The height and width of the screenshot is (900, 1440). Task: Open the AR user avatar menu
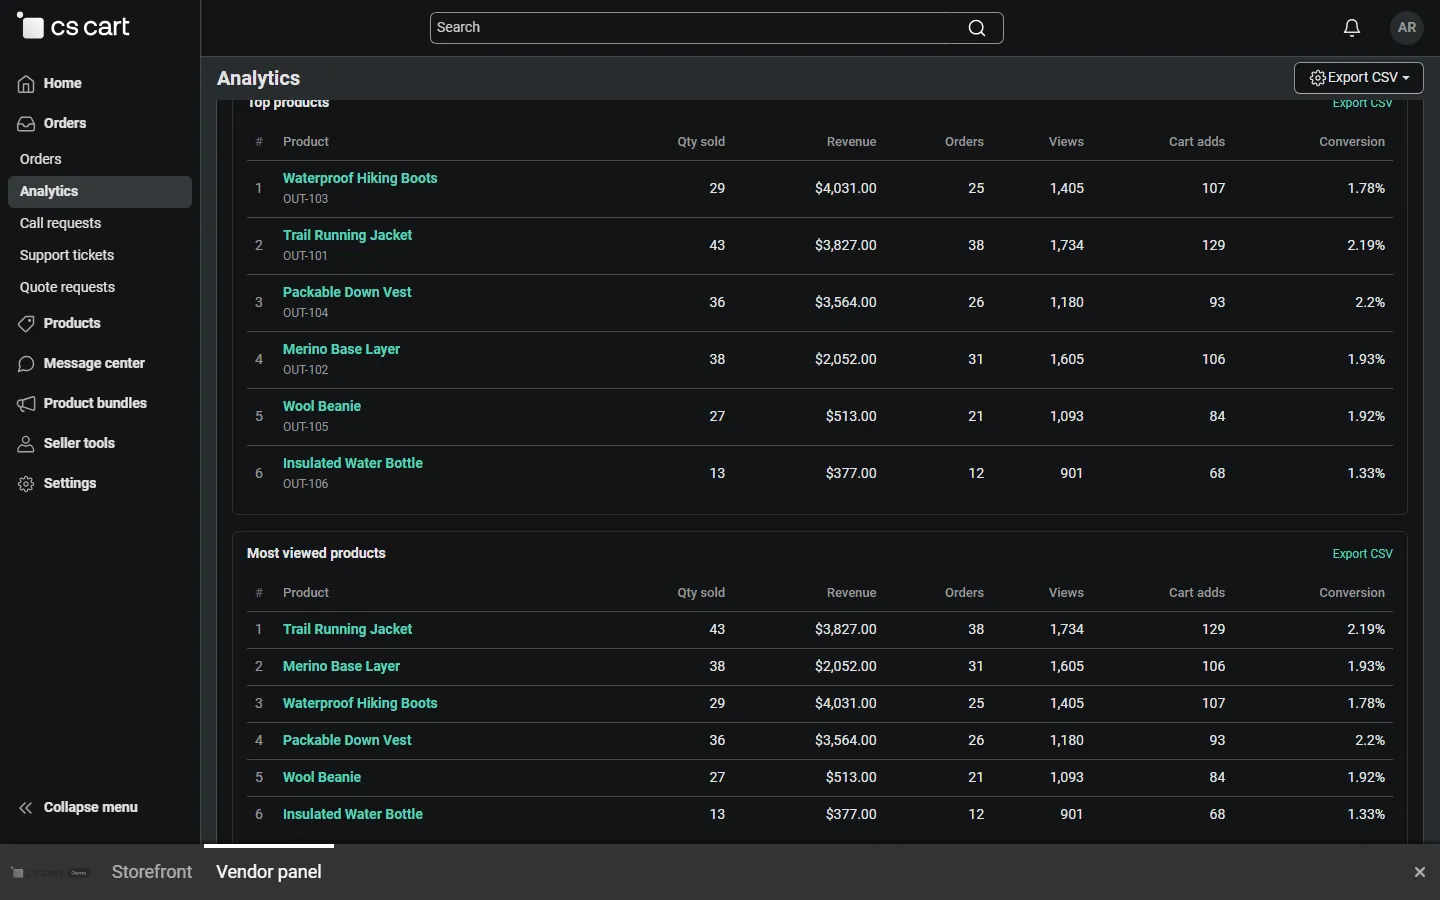point(1407,28)
